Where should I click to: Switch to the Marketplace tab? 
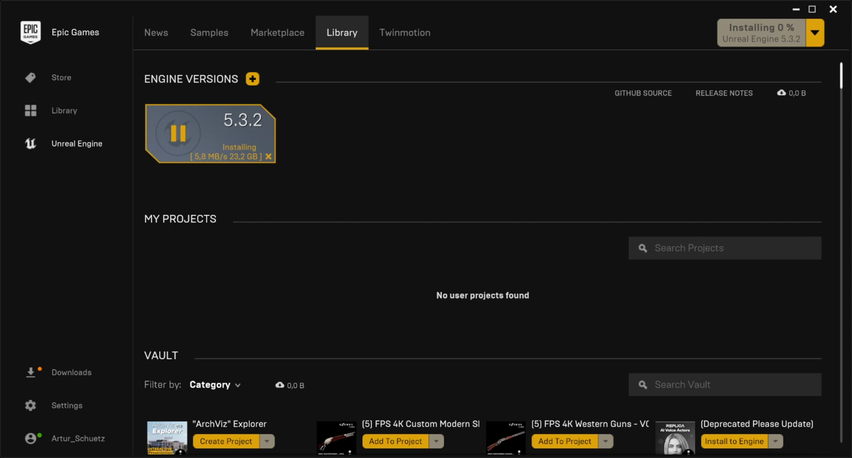click(x=277, y=33)
